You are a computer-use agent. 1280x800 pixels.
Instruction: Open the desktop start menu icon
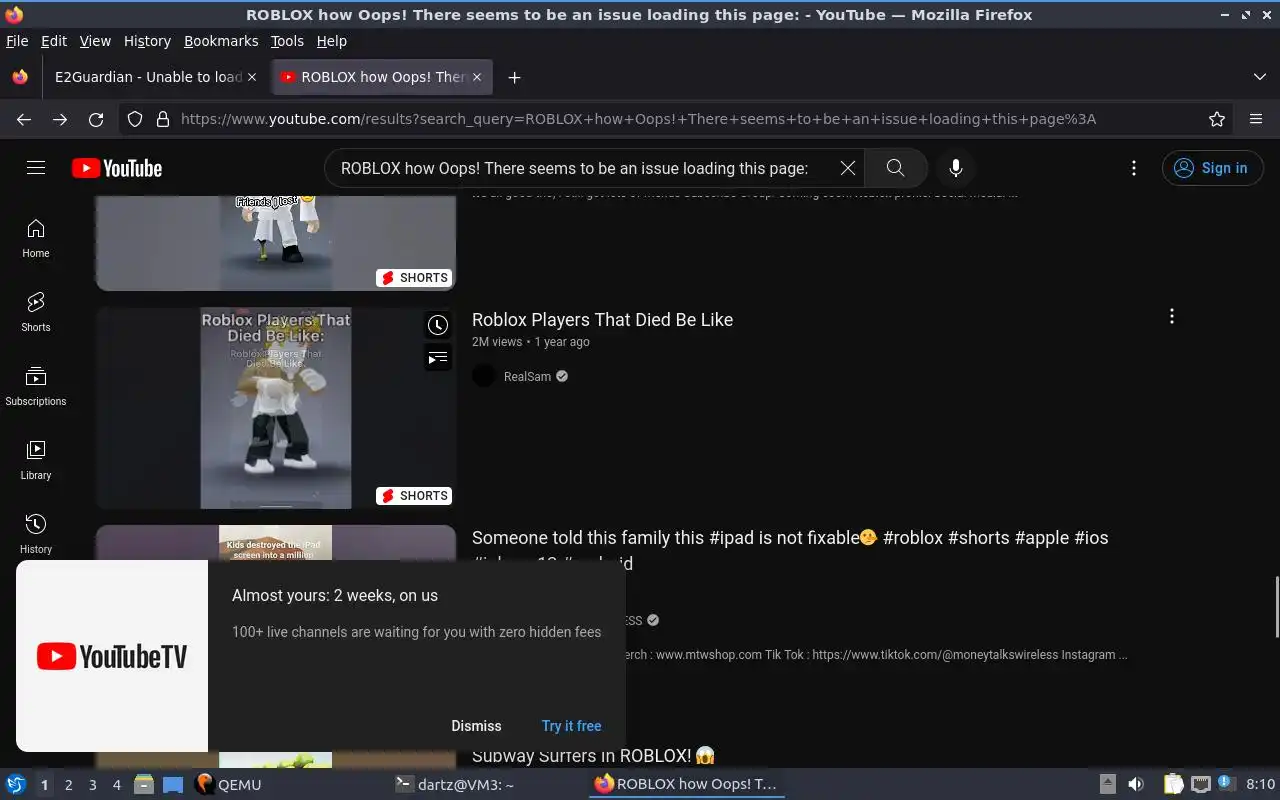[16, 784]
